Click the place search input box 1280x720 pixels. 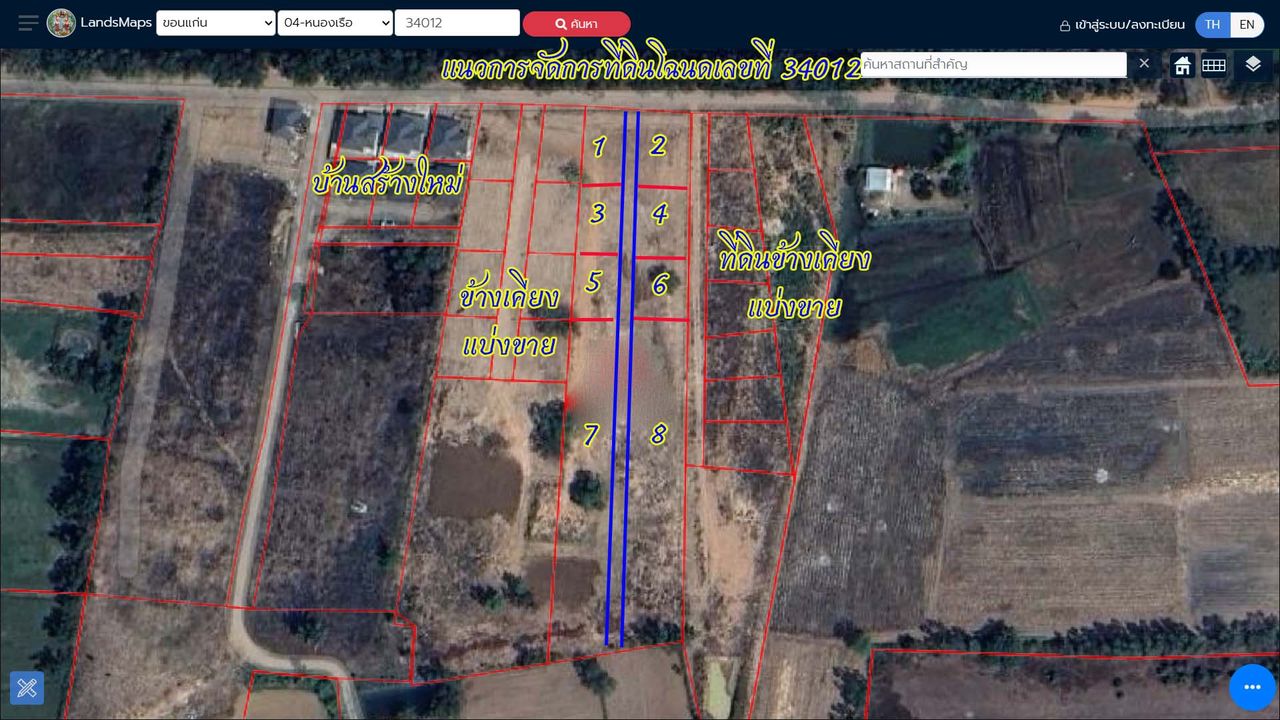[x=992, y=64]
